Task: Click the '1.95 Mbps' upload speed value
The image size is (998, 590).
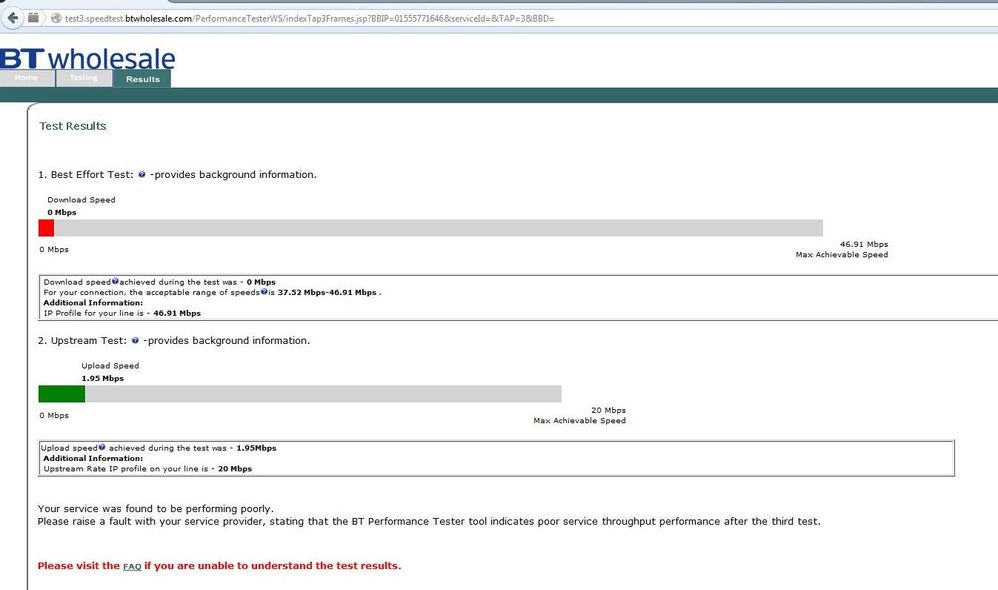Action: [x=102, y=378]
